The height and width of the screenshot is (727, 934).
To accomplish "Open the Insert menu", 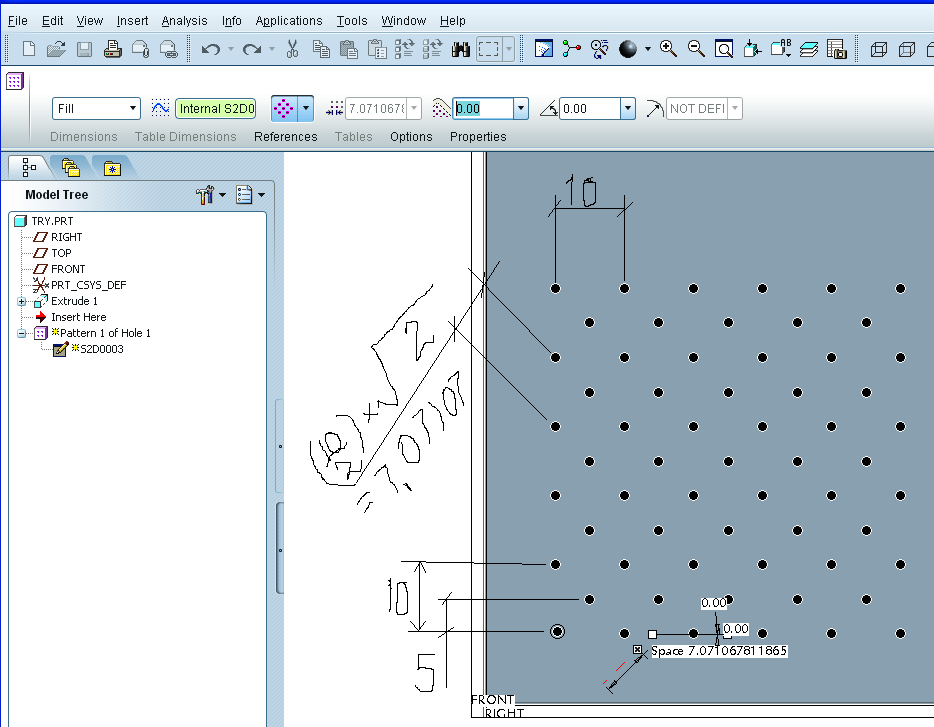I will 132,21.
